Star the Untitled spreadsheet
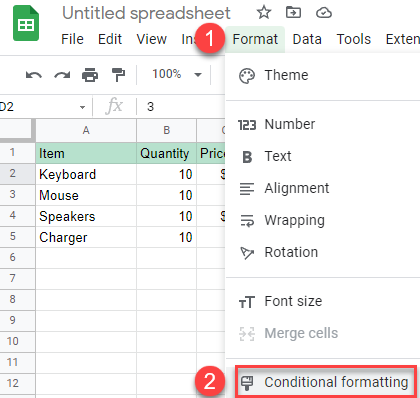Viewport: 420px width, 398px height. pos(264,13)
